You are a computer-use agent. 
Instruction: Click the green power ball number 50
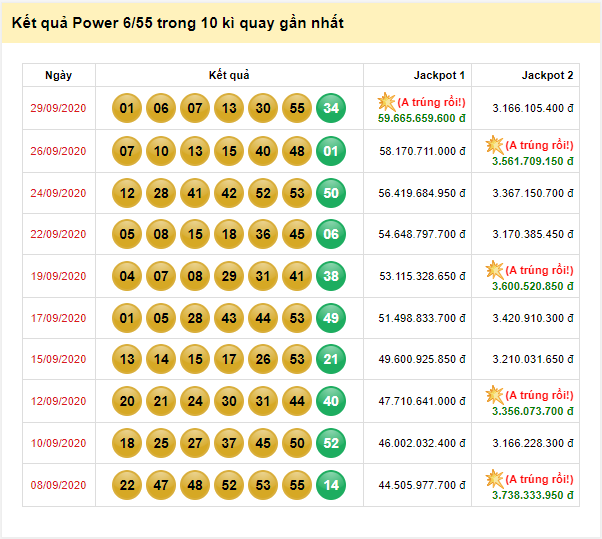[x=331, y=193]
